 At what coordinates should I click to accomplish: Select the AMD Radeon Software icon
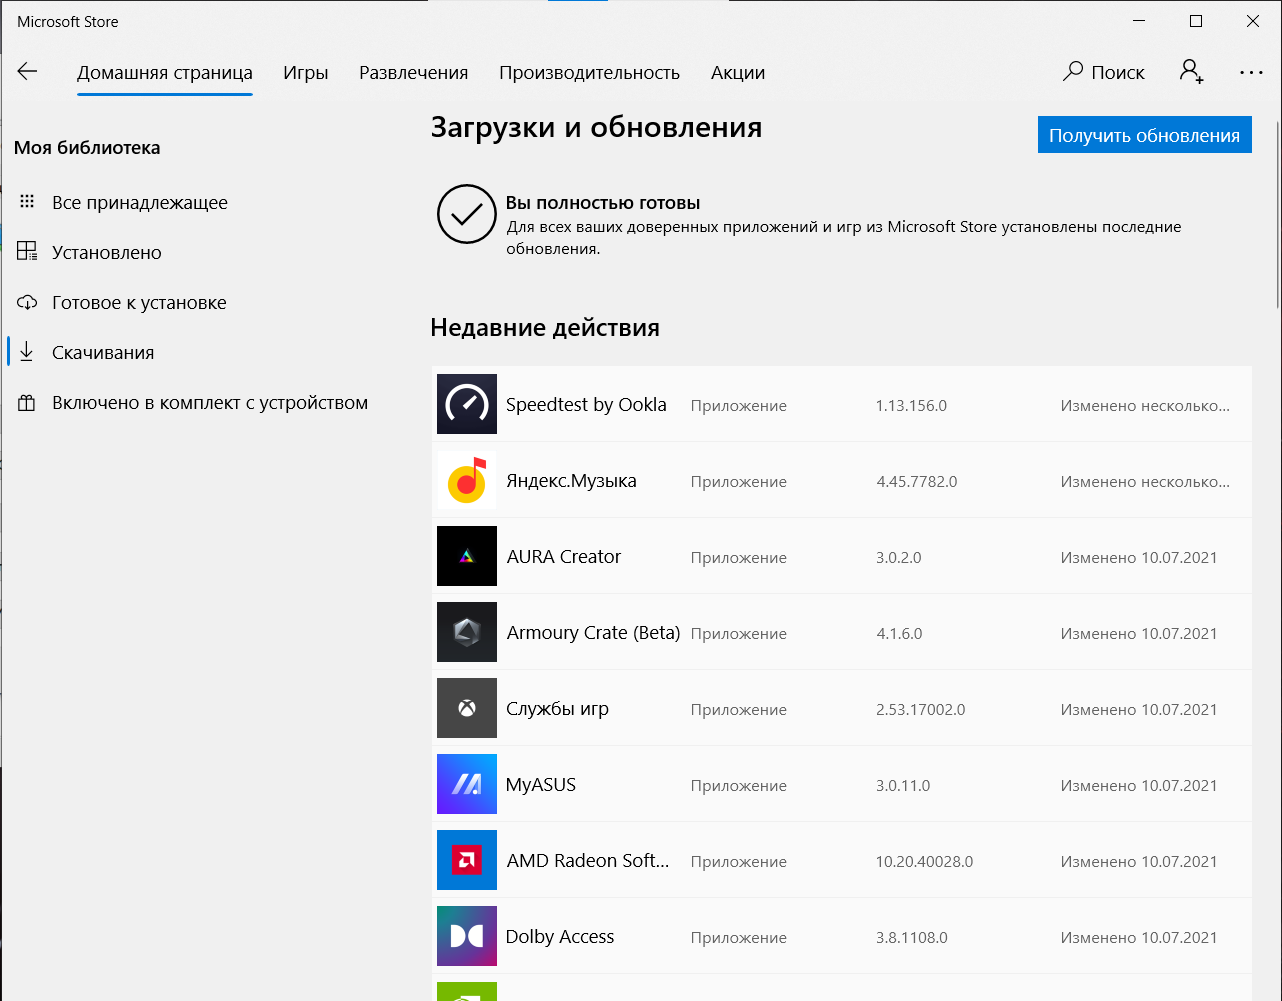pos(467,860)
